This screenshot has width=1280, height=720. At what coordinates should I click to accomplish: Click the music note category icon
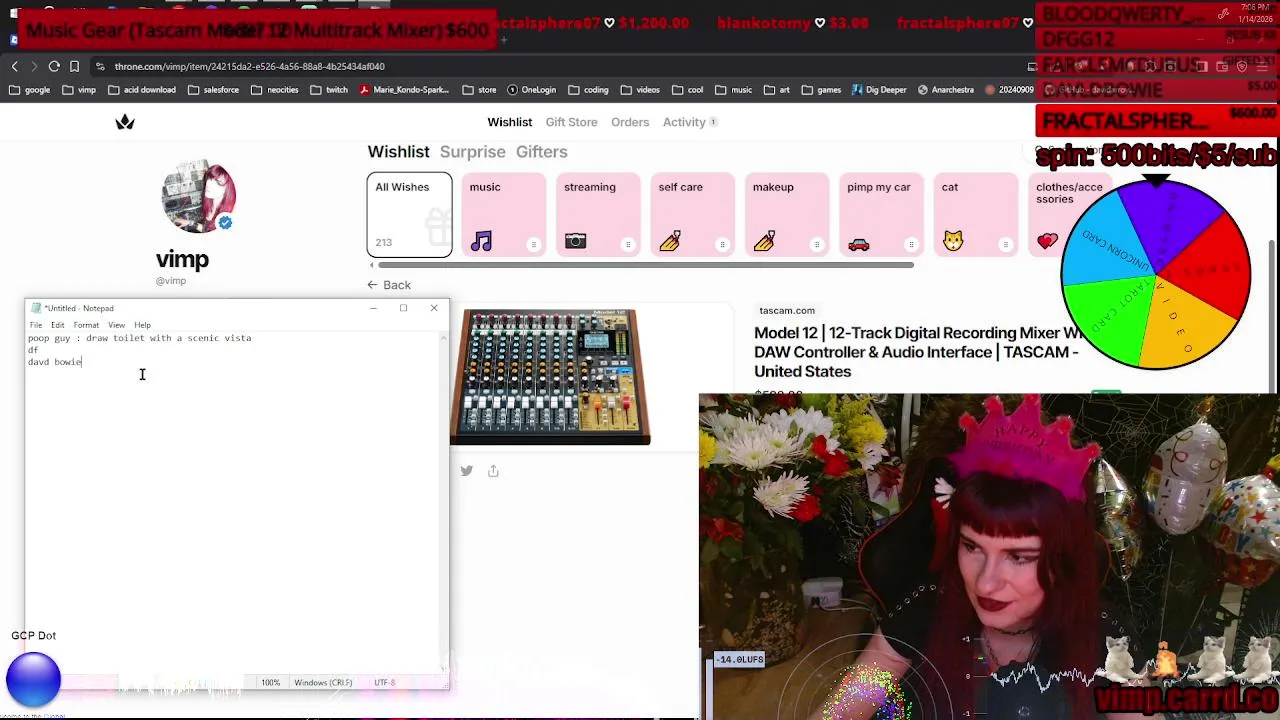[482, 241]
